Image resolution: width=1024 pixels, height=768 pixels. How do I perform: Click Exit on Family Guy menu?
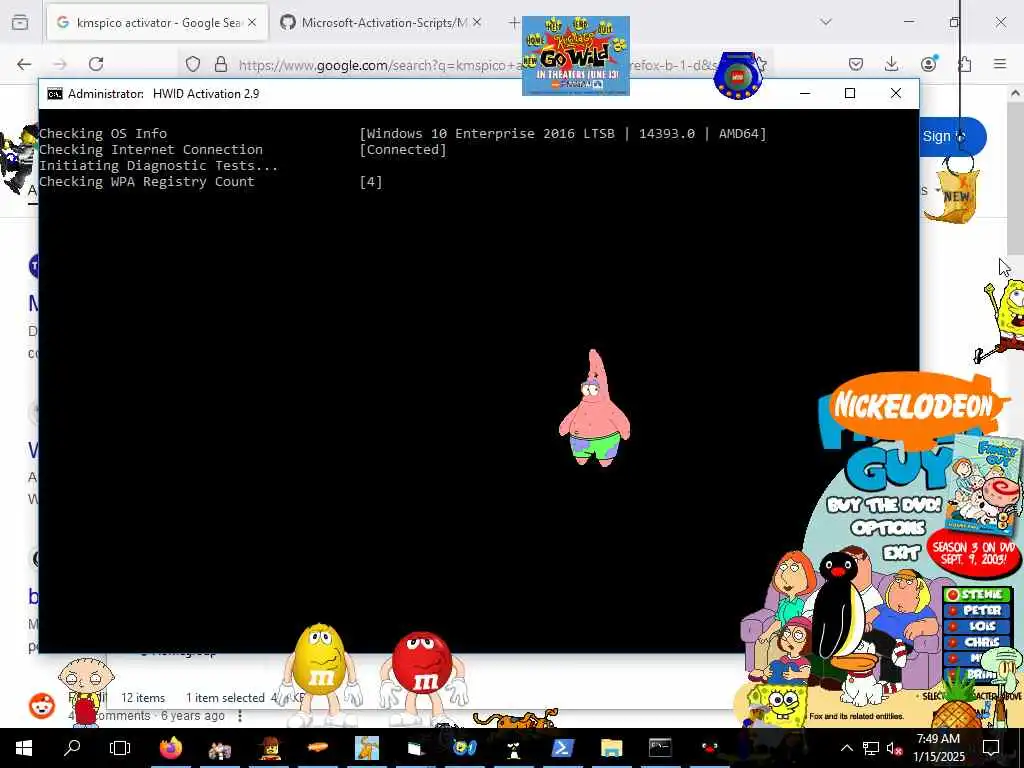pyautogui.click(x=901, y=553)
